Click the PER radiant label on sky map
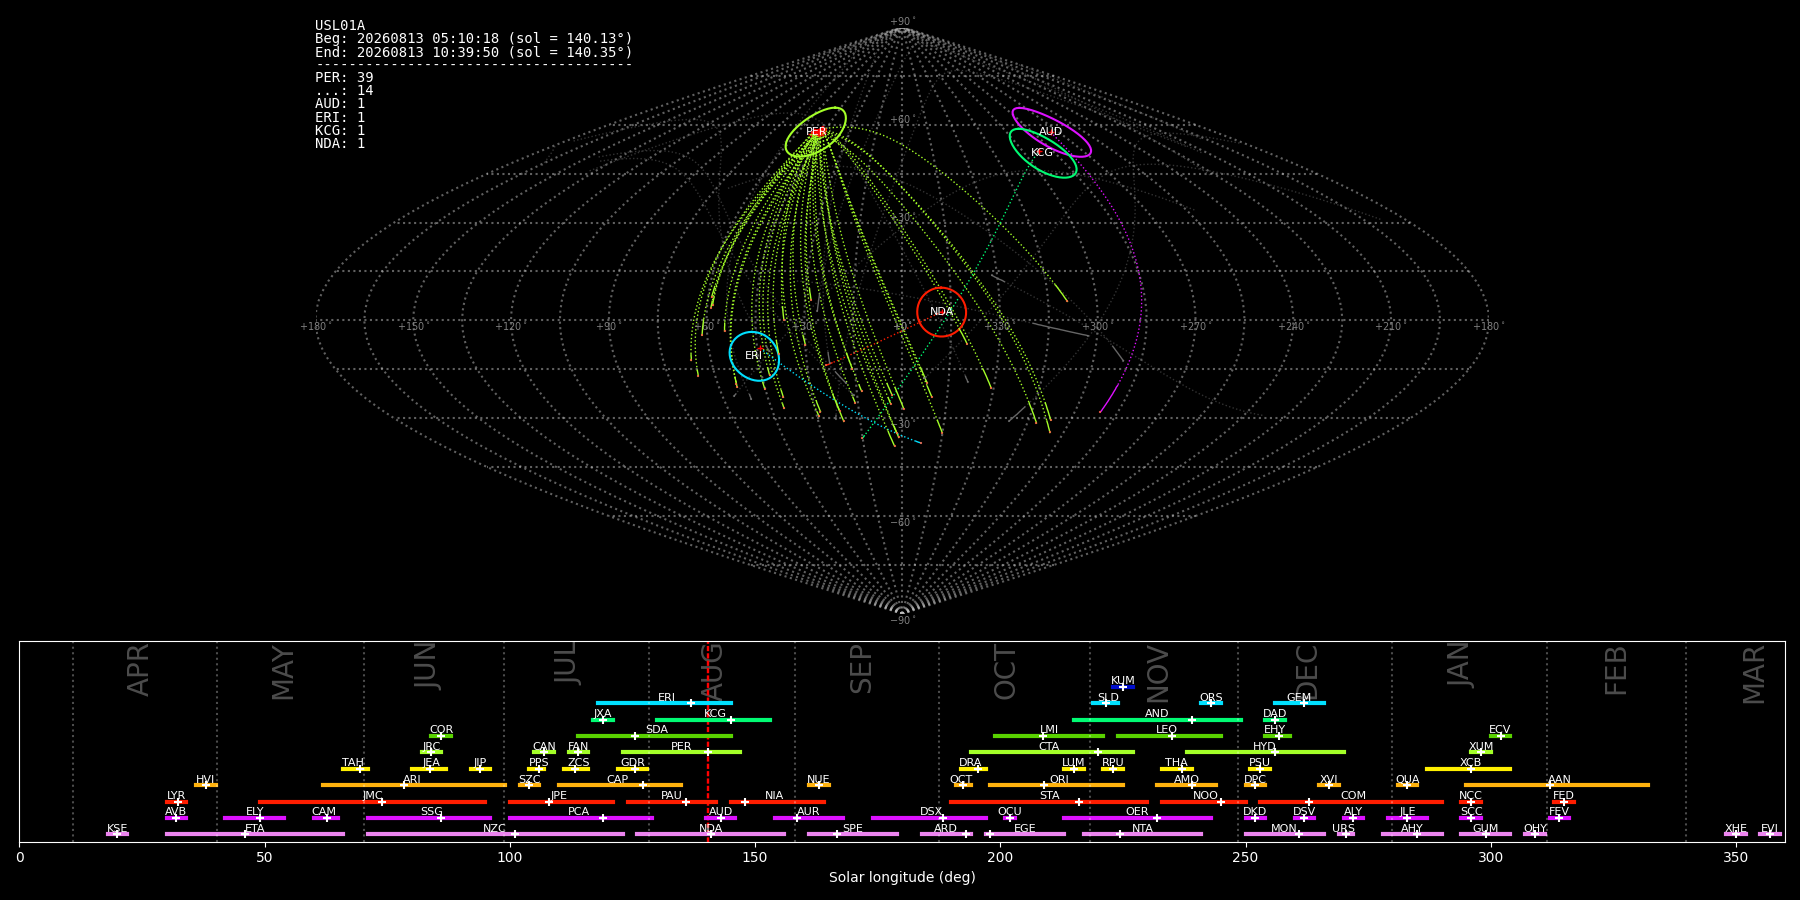Image resolution: width=1800 pixels, height=900 pixels. point(816,132)
